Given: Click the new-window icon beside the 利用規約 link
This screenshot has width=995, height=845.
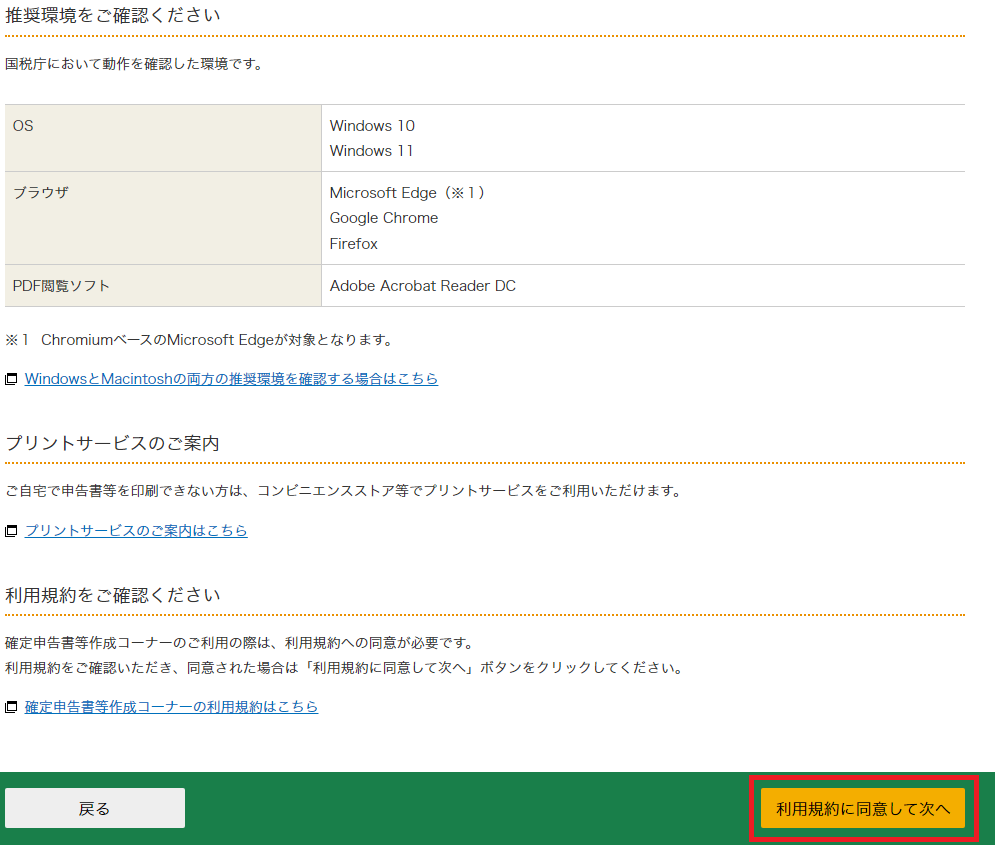Looking at the screenshot, I should point(12,708).
